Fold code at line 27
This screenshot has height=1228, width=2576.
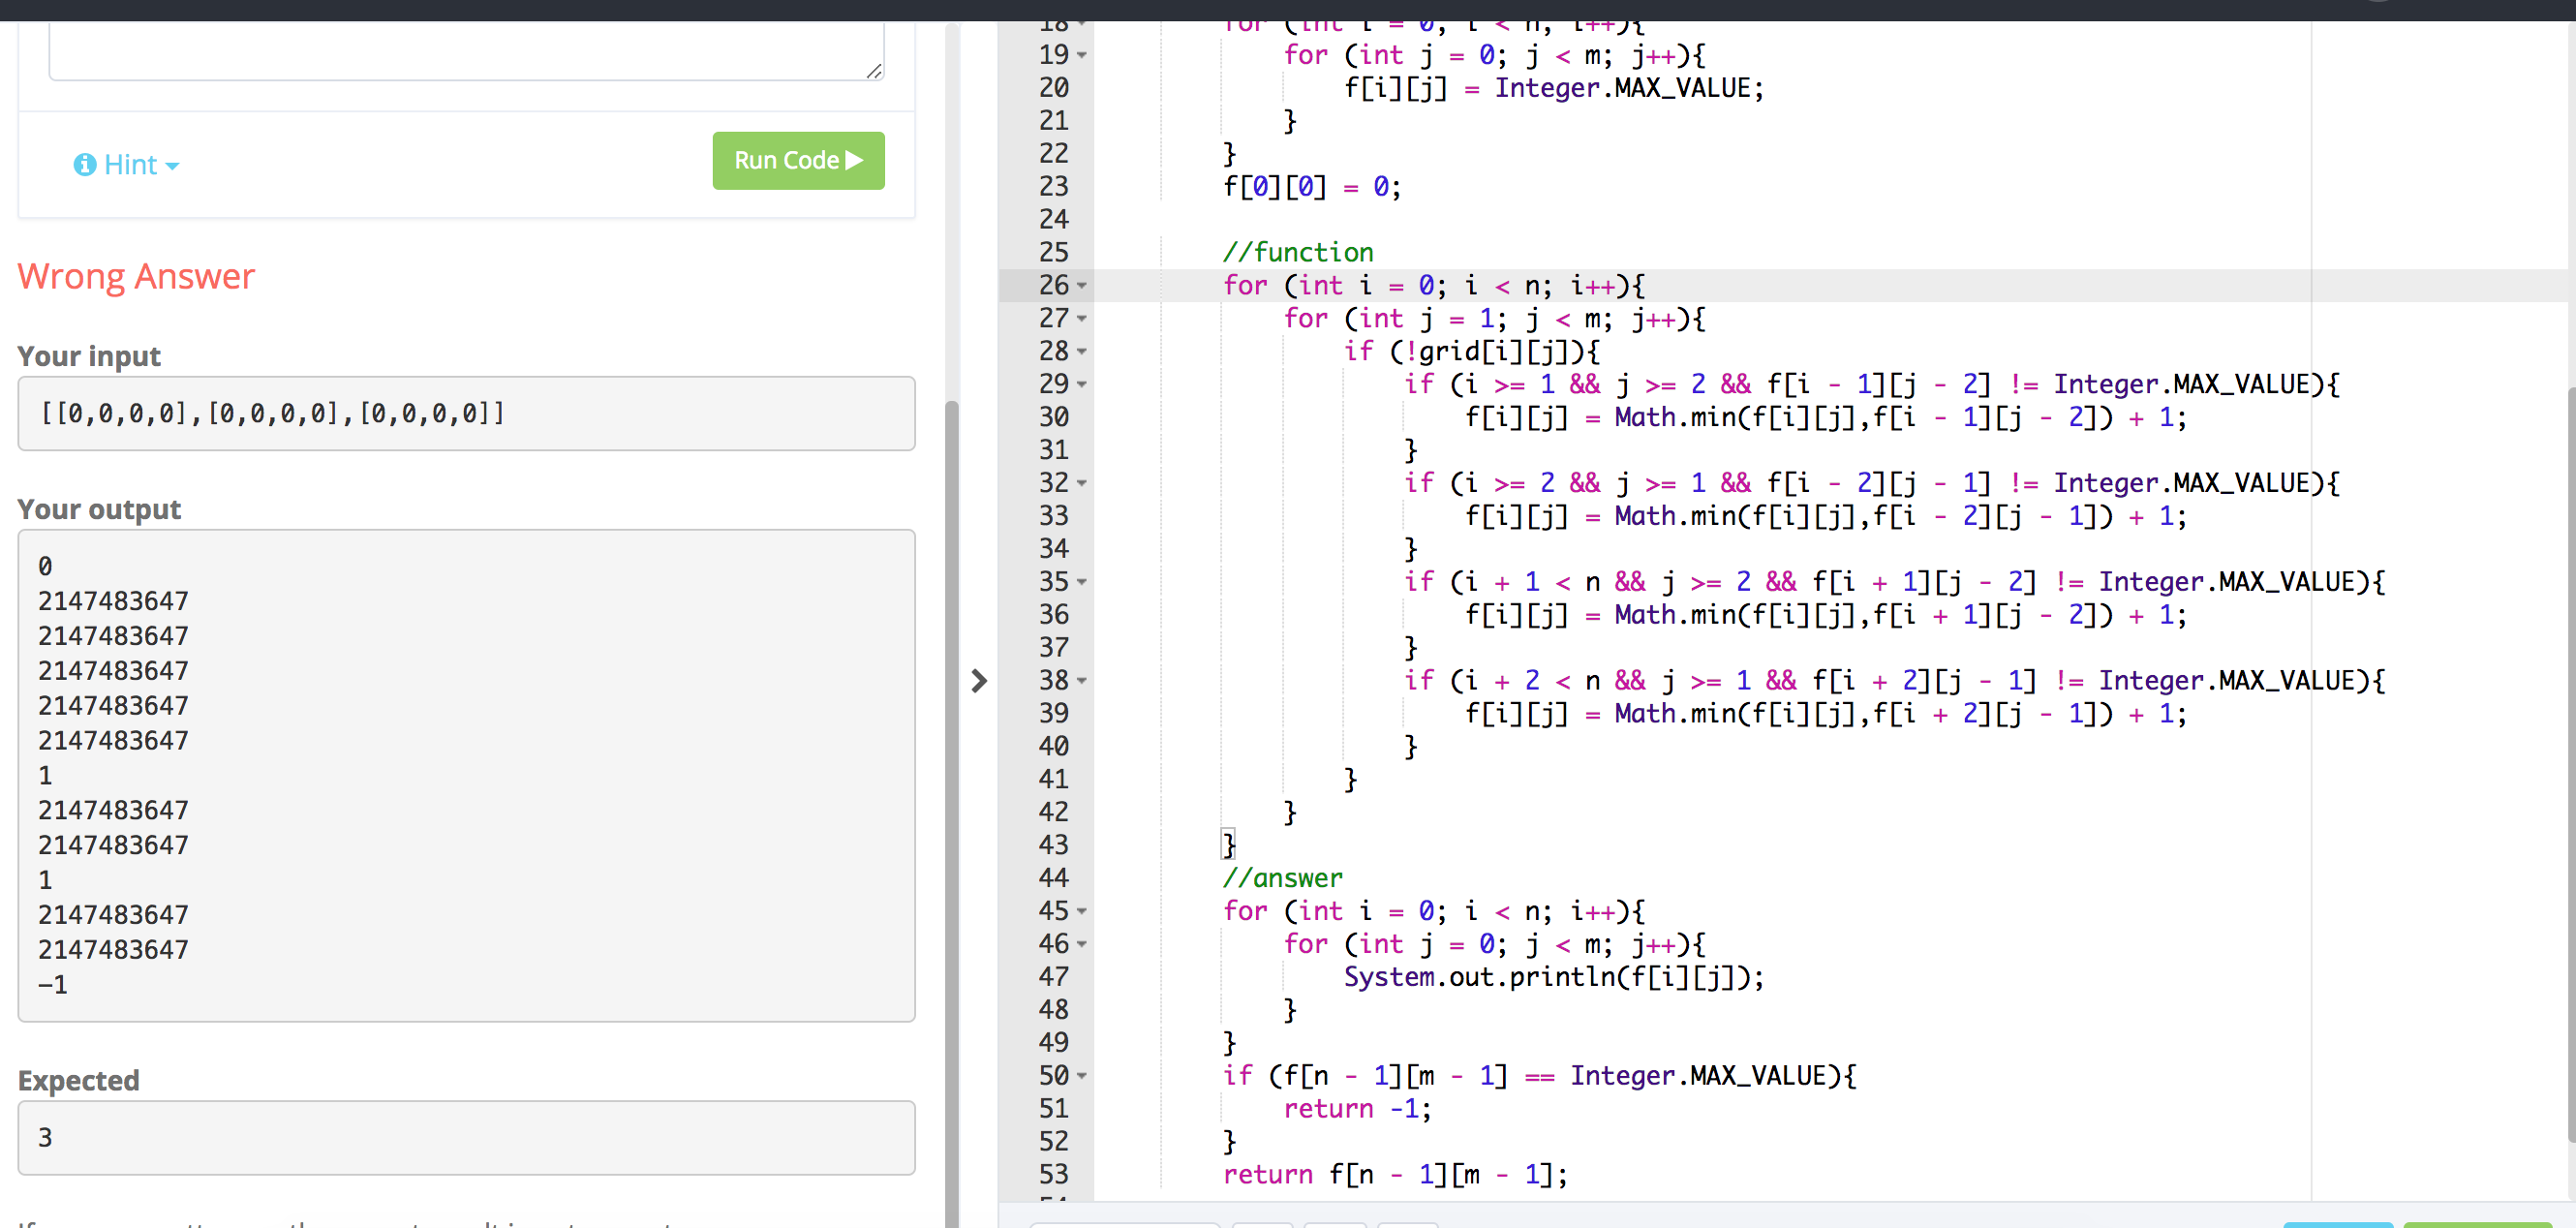click(x=1082, y=319)
